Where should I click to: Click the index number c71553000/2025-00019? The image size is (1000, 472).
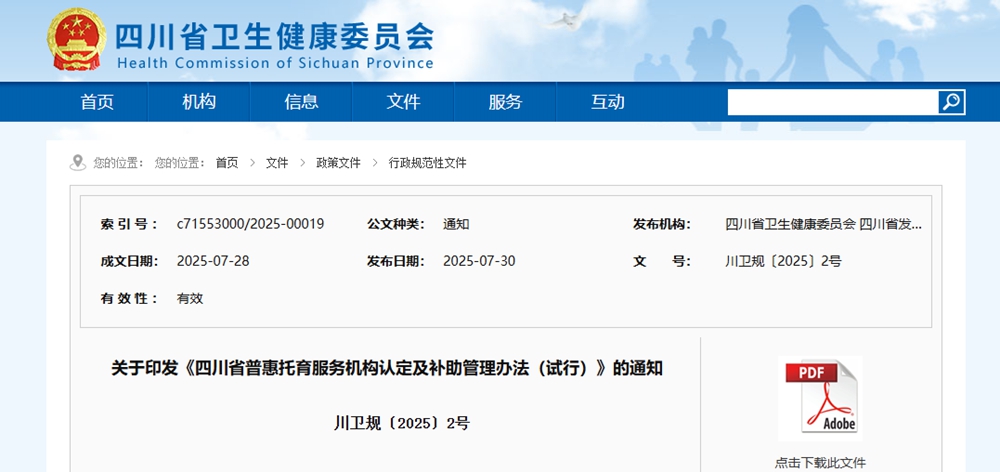tap(250, 224)
